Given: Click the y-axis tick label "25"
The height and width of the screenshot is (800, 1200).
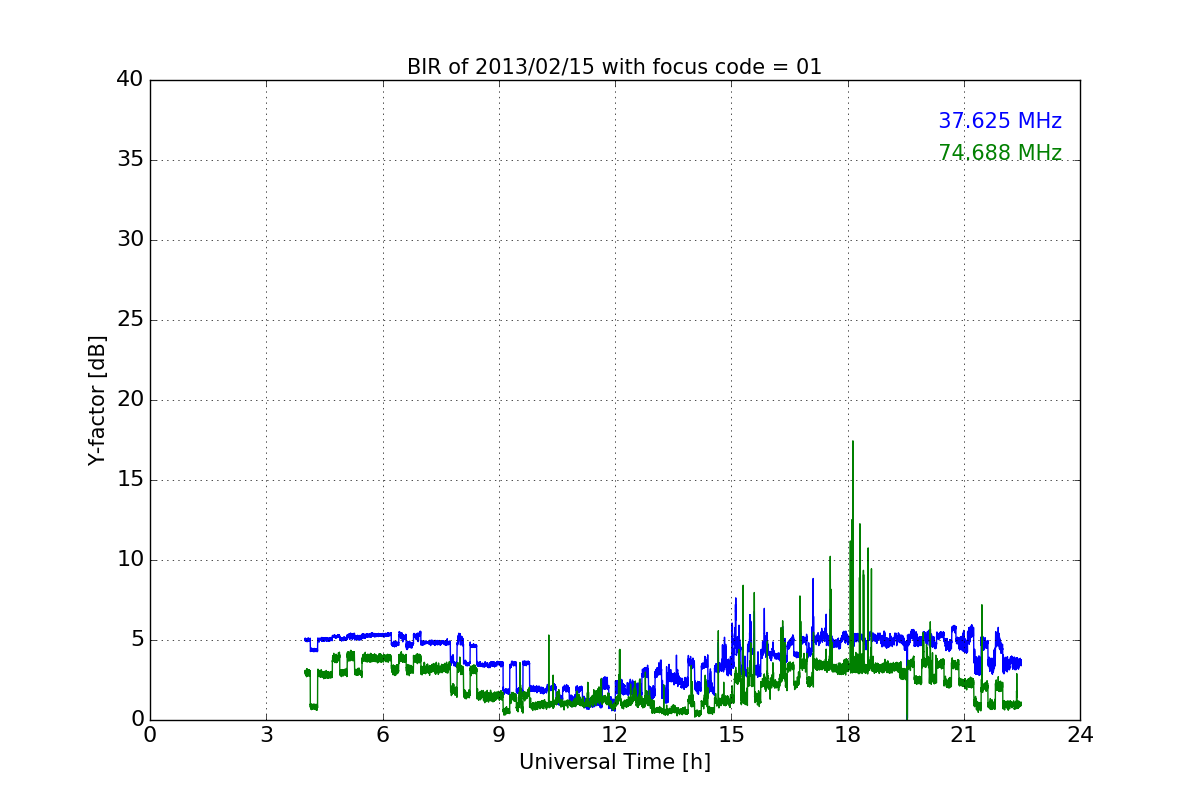Looking at the screenshot, I should tap(130, 320).
